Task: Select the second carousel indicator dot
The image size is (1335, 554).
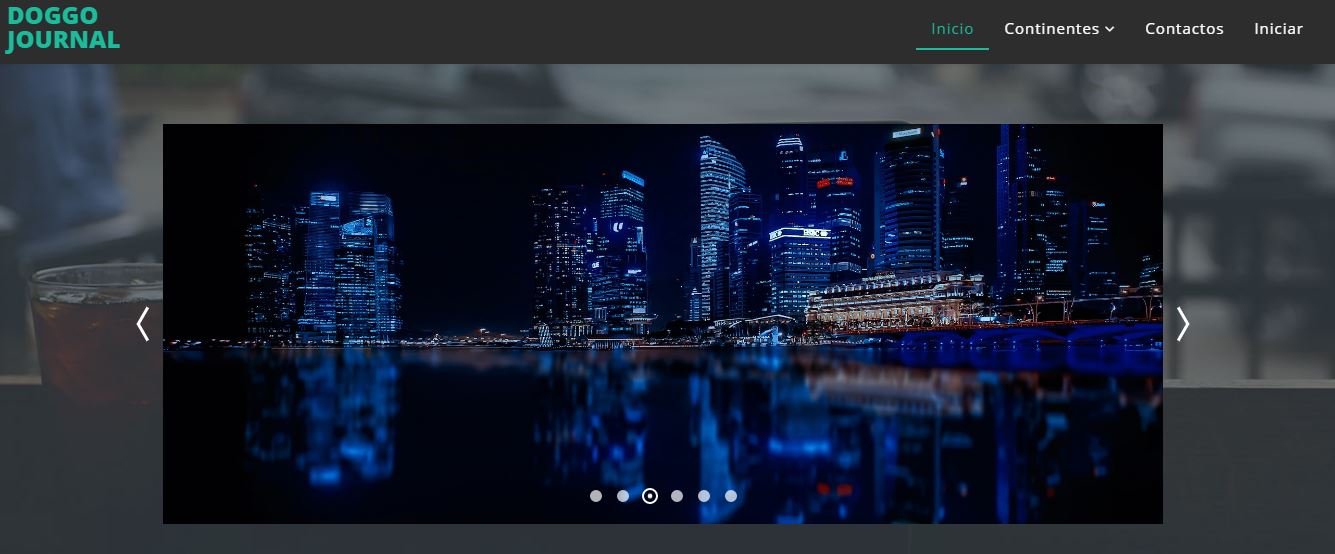Action: coord(623,496)
